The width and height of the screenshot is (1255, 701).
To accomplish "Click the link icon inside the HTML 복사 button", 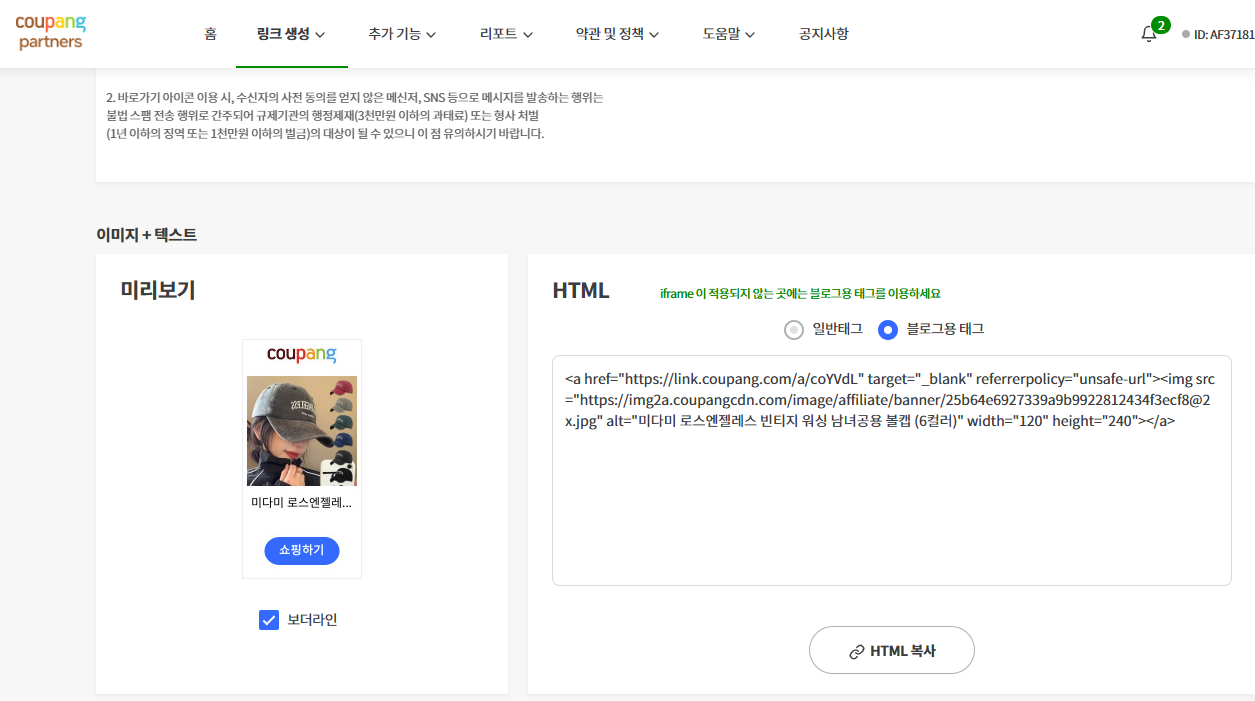I will [857, 650].
